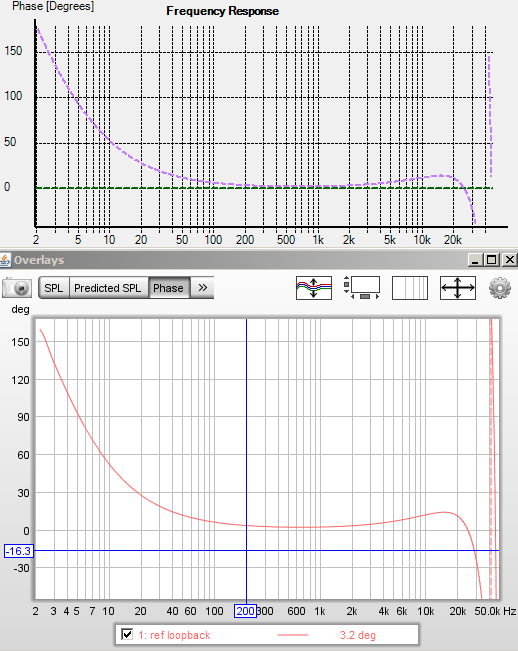Maximize the Overlays window
518x651 pixels.
[x=492, y=260]
